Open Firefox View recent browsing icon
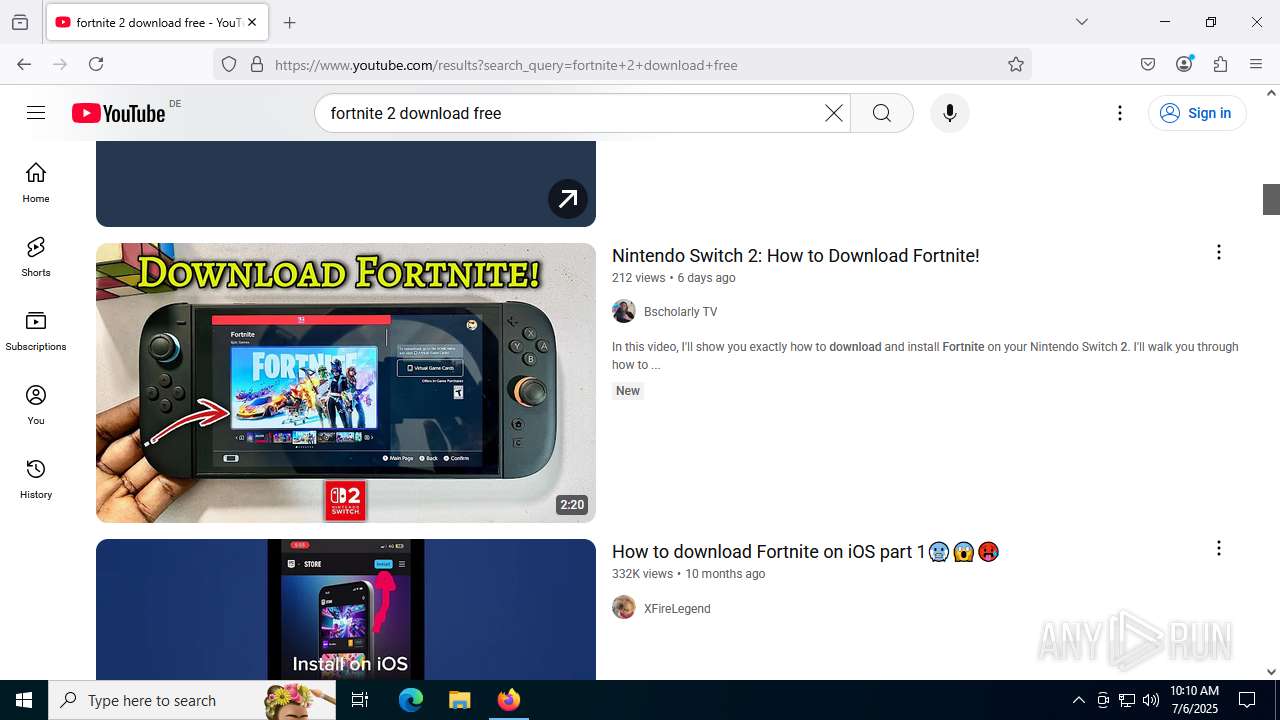This screenshot has height=720, width=1280. 20,22
